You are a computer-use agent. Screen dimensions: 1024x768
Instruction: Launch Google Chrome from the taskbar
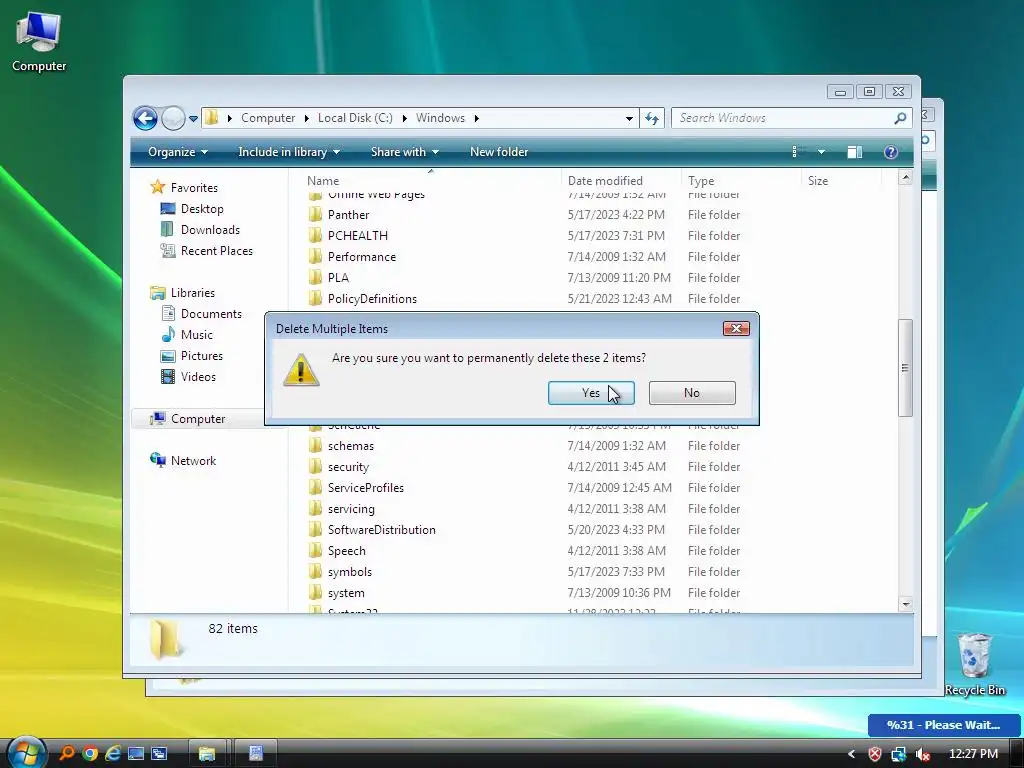point(89,754)
